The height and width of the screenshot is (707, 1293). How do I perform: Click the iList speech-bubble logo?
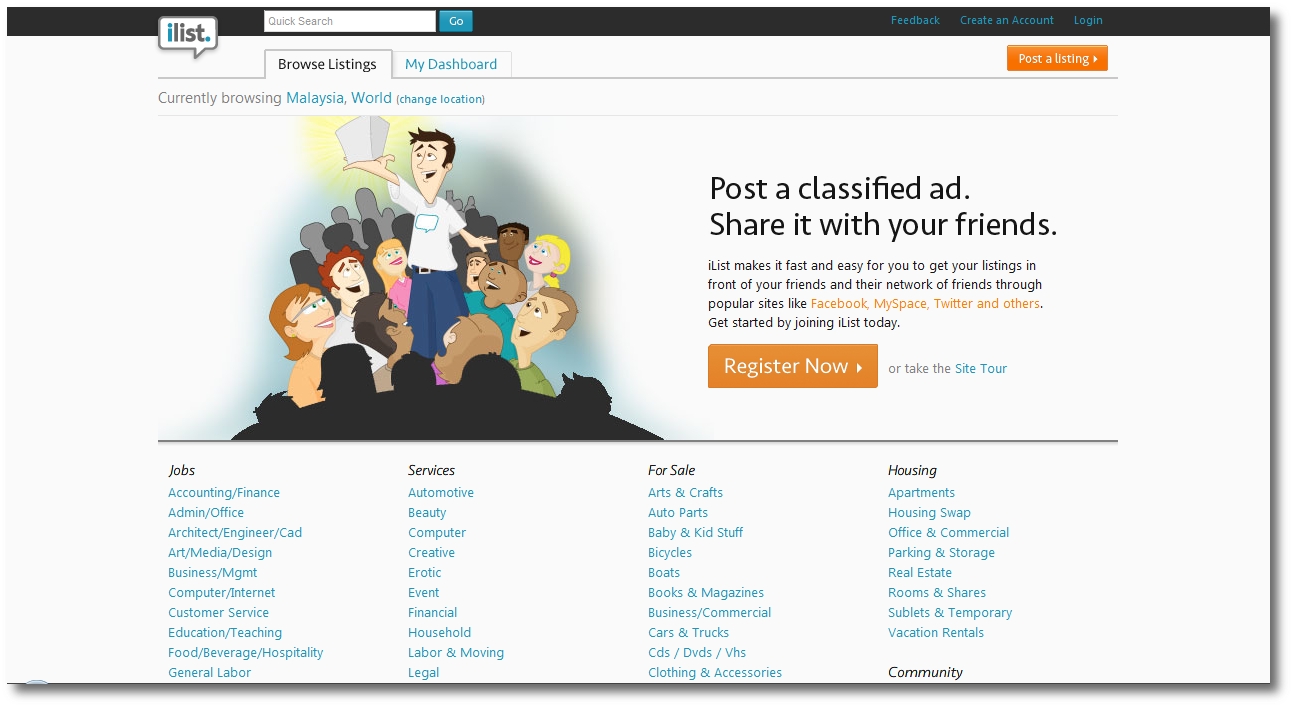click(x=187, y=38)
